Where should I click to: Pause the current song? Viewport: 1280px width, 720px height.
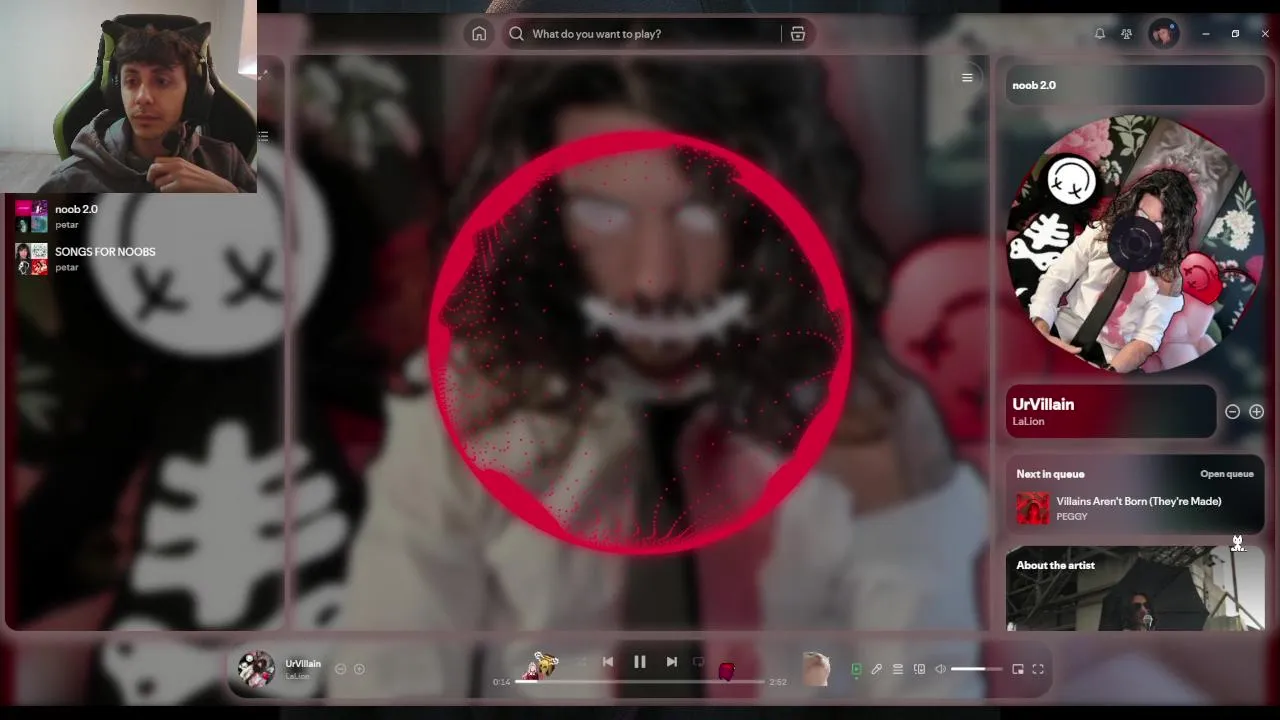pyautogui.click(x=640, y=661)
